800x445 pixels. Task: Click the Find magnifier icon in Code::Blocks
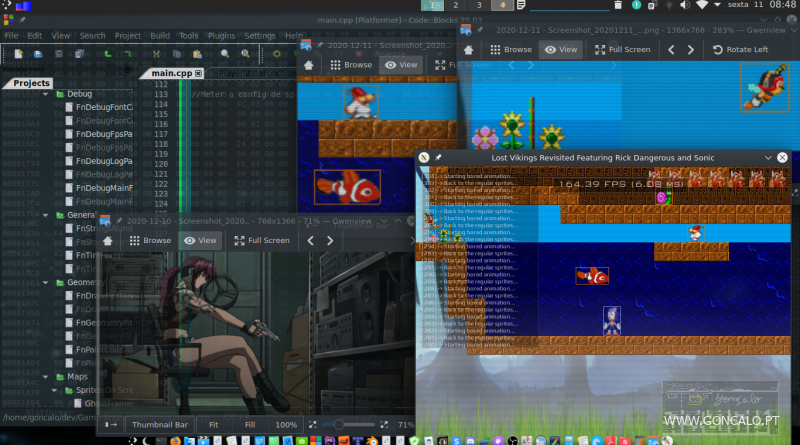click(225, 54)
